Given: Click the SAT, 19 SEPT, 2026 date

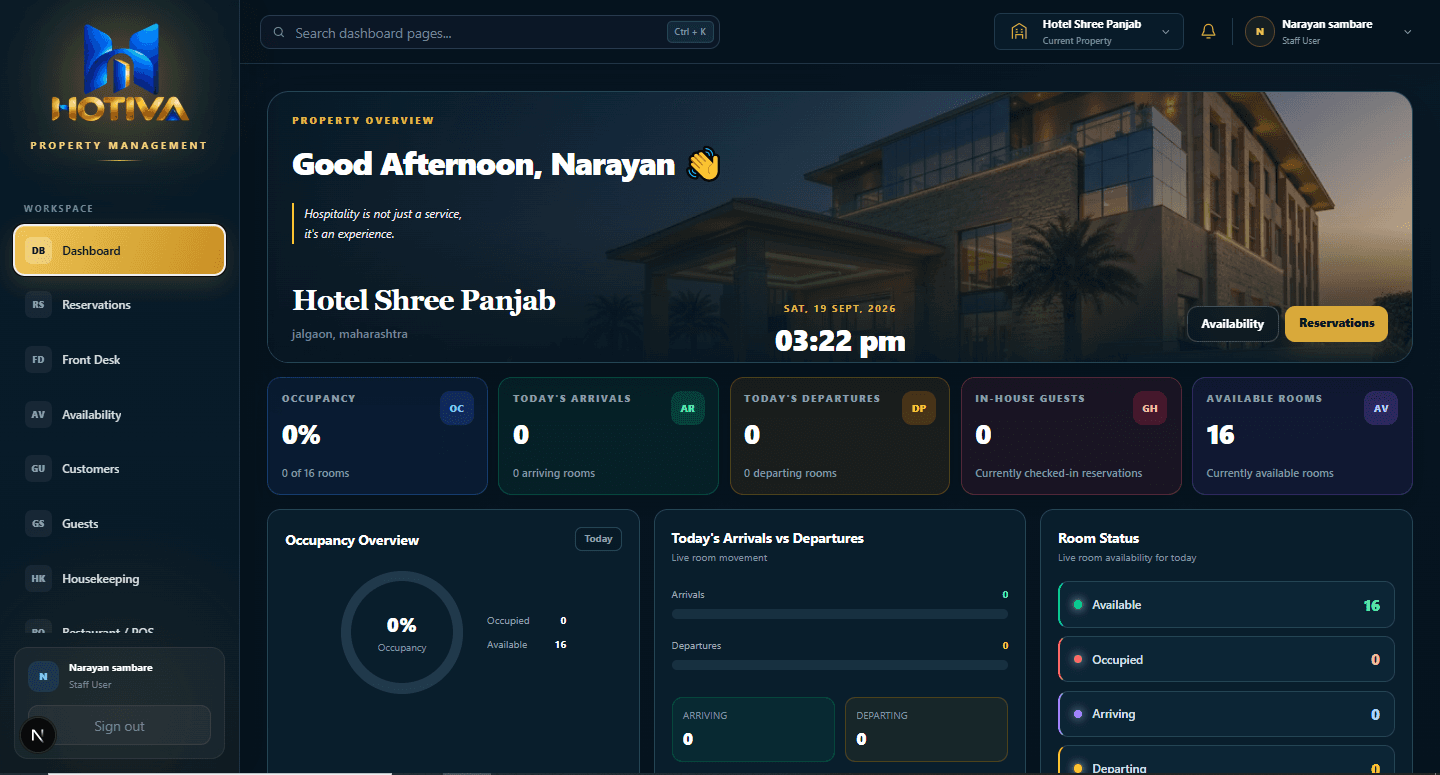Looking at the screenshot, I should click(x=840, y=308).
